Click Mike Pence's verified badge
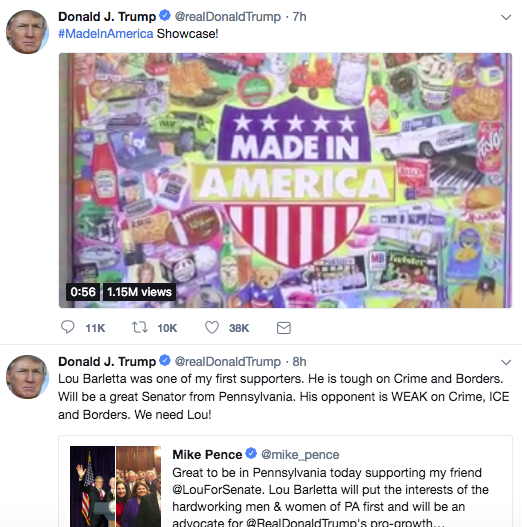The image size is (522, 527). click(x=251, y=453)
